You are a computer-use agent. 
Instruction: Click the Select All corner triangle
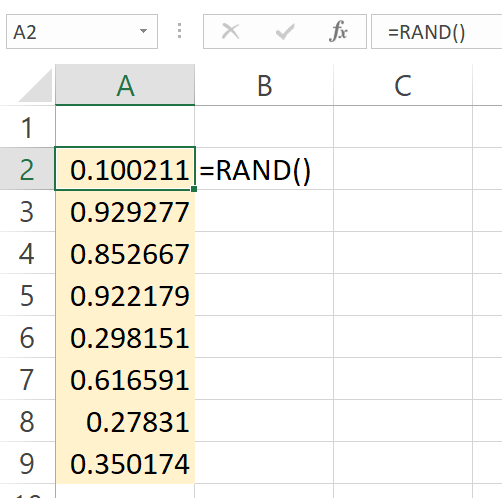click(x=36, y=85)
